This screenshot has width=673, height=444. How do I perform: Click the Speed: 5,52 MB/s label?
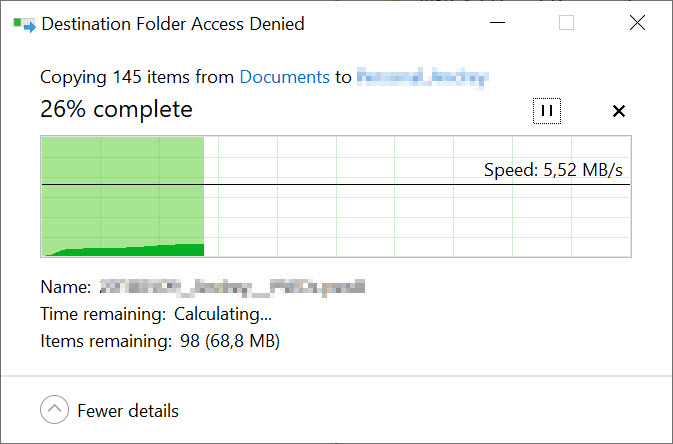(x=553, y=170)
